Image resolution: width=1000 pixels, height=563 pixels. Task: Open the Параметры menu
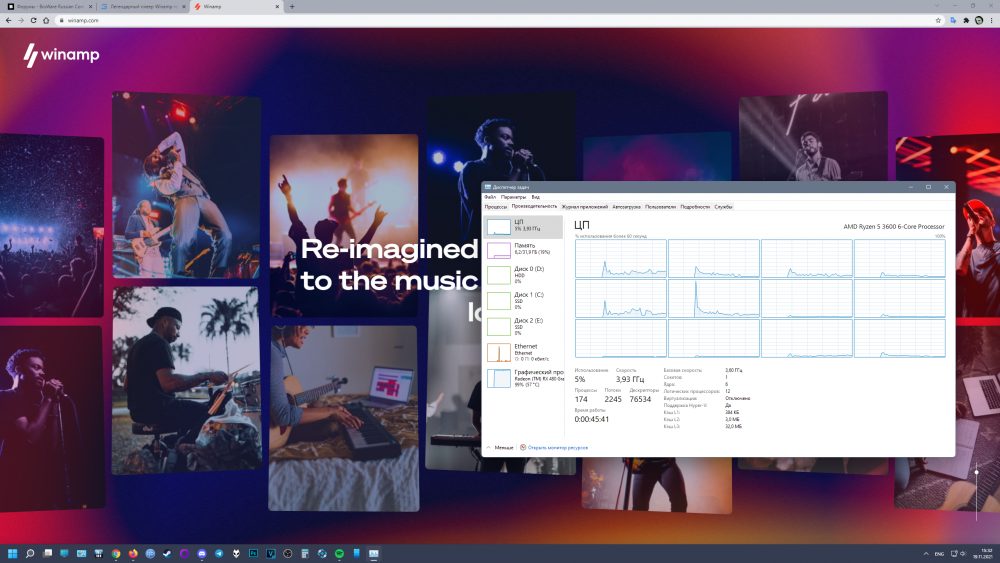(513, 197)
